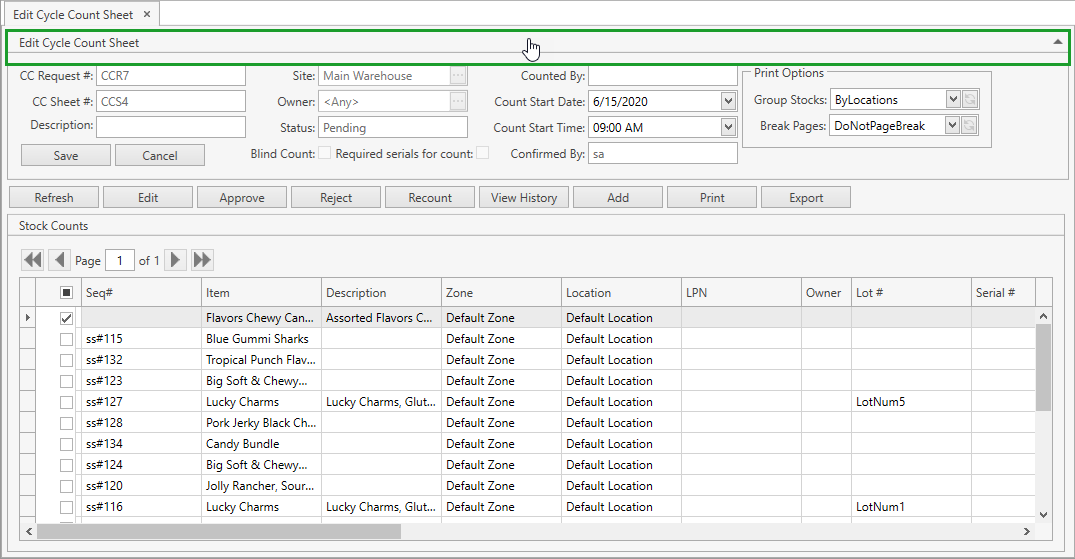Check the row checkbox for ss#115
This screenshot has height=559, width=1075.
(x=66, y=339)
